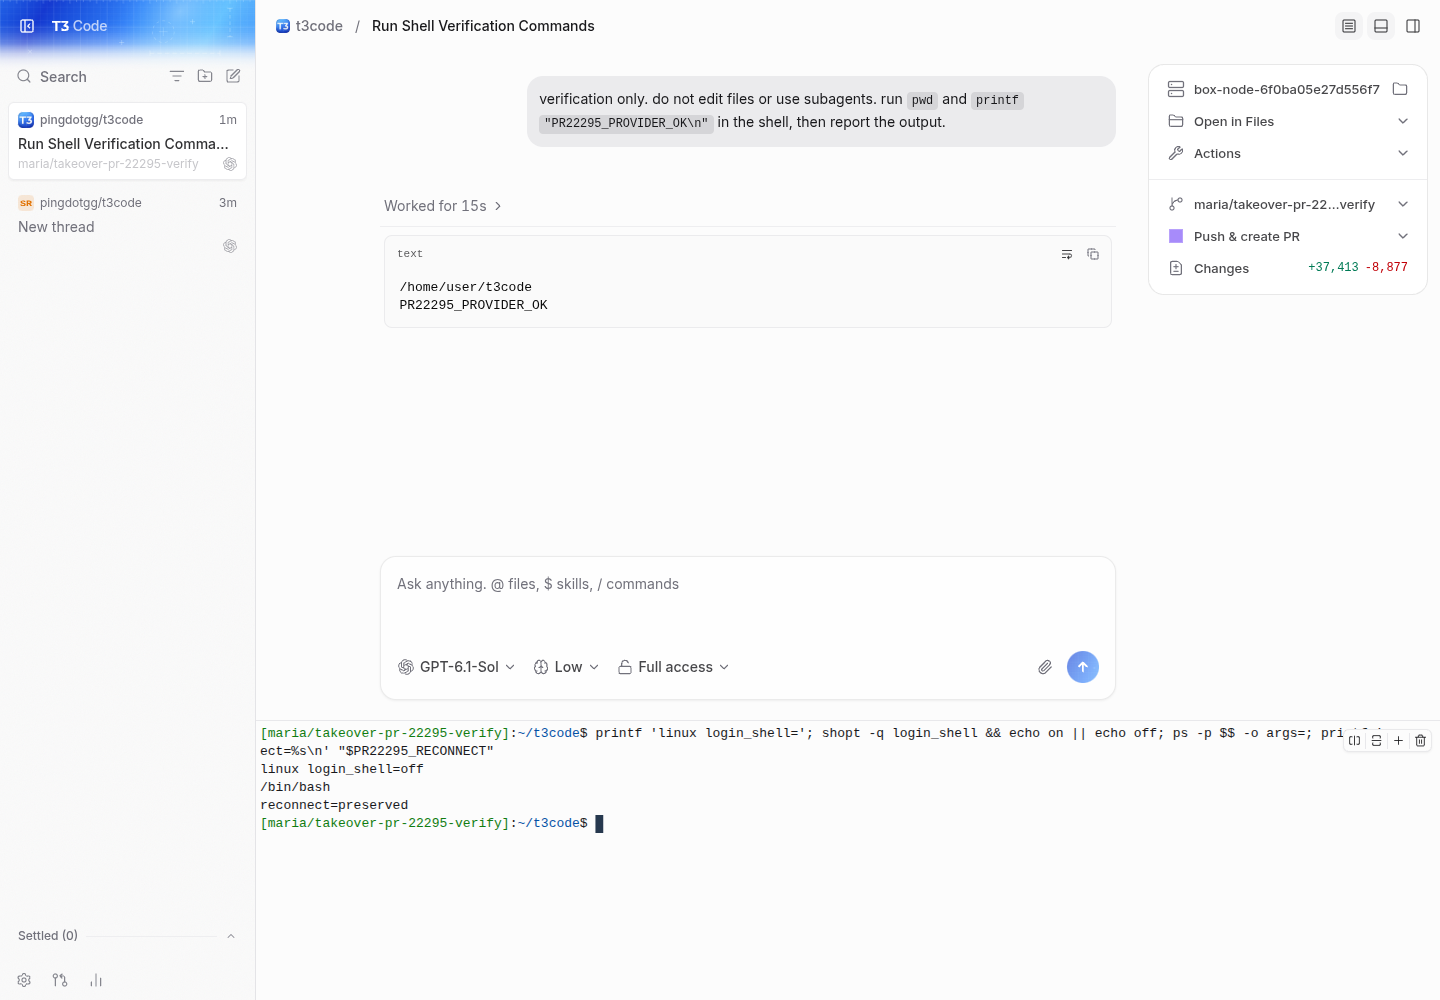Viewport: 1440px width, 1000px height.
Task: Expand the Full access permissions dropdown
Action: coord(674,667)
